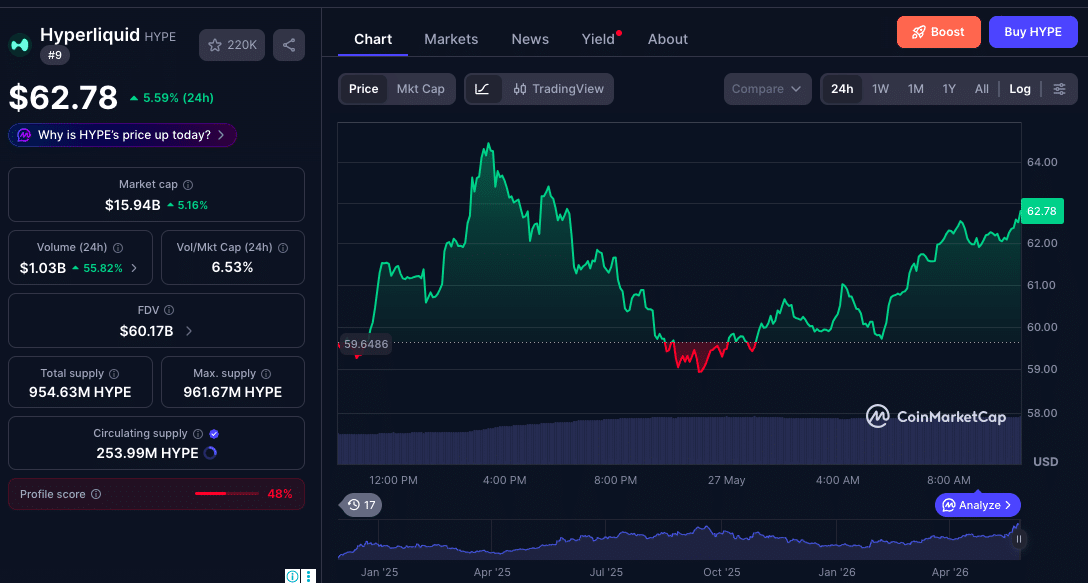Set the chart range to 1W
Image resolution: width=1088 pixels, height=583 pixels.
(x=881, y=89)
